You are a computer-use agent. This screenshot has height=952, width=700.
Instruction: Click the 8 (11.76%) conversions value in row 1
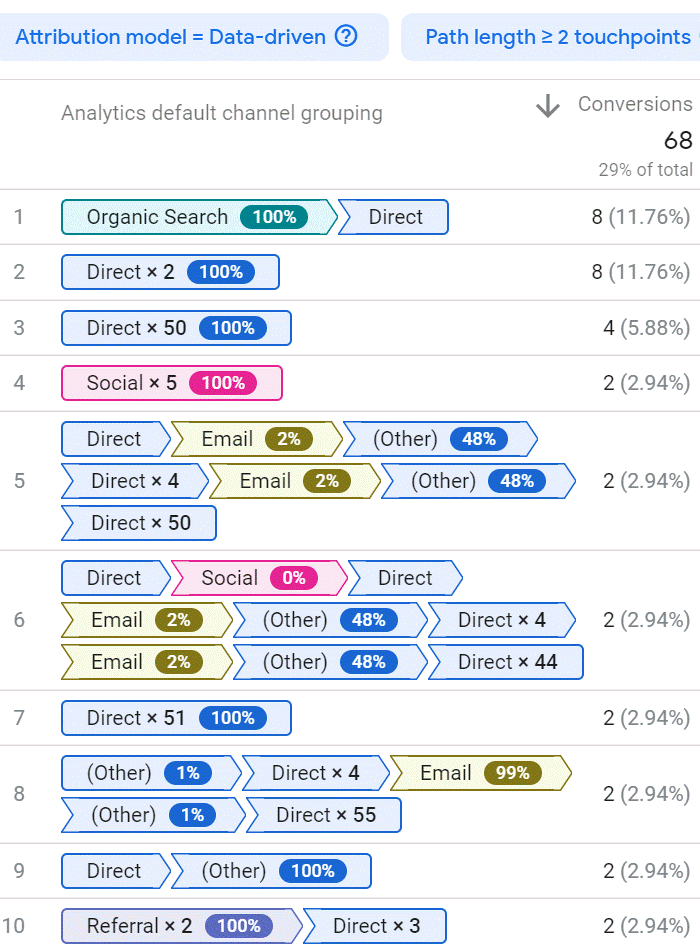[640, 217]
